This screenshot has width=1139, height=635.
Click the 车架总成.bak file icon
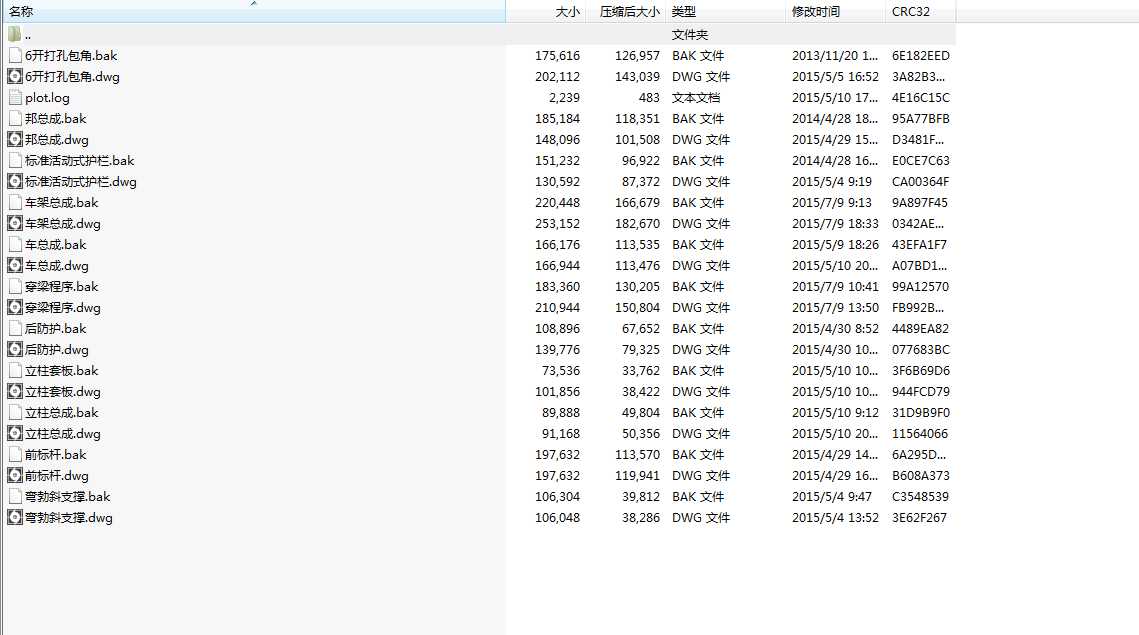[15, 203]
